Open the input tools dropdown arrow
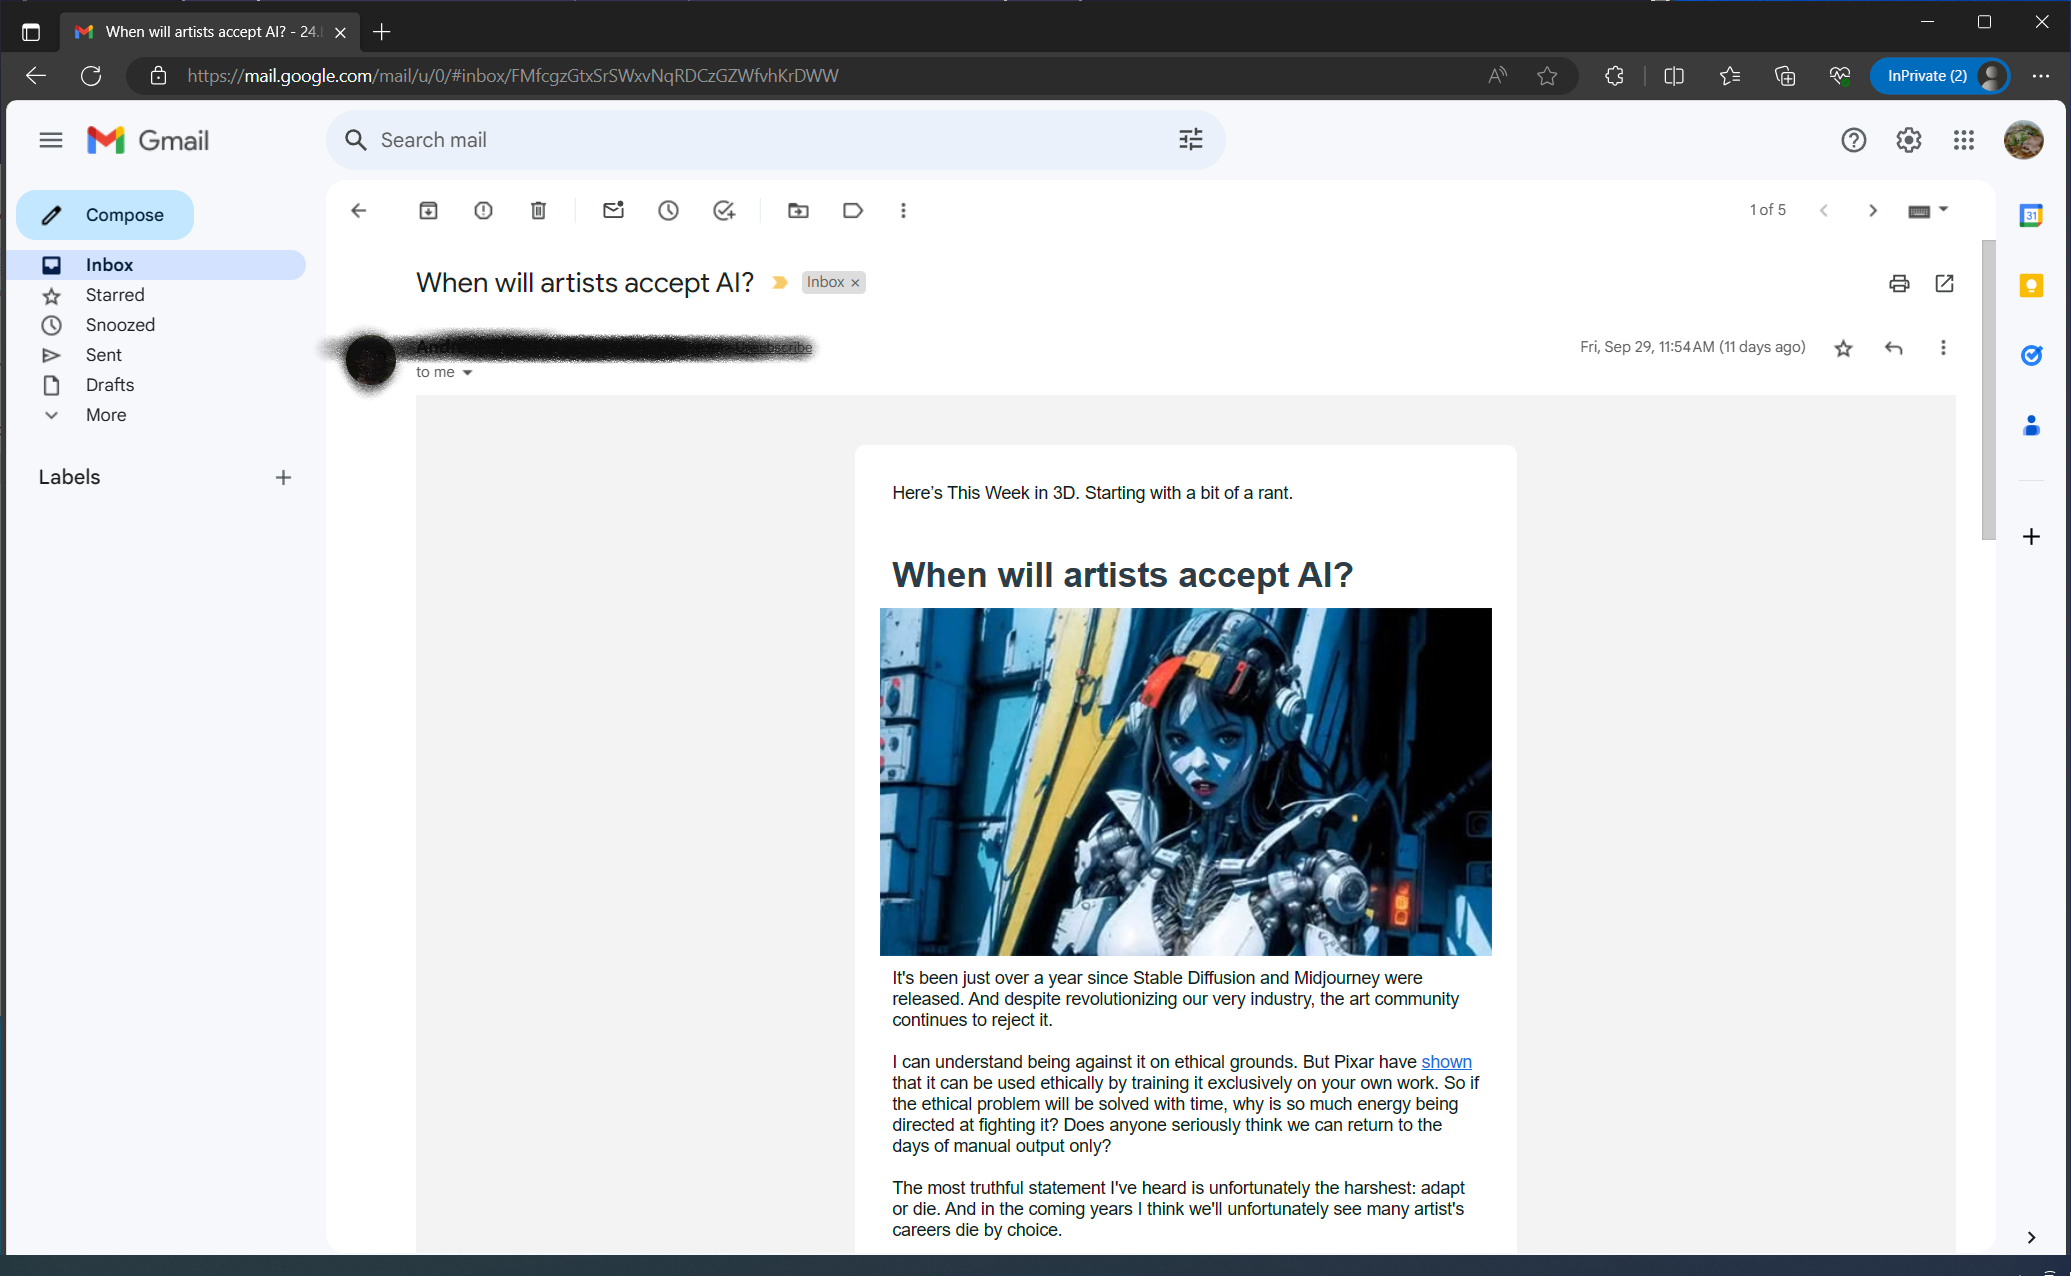2071x1276 pixels. [1943, 210]
